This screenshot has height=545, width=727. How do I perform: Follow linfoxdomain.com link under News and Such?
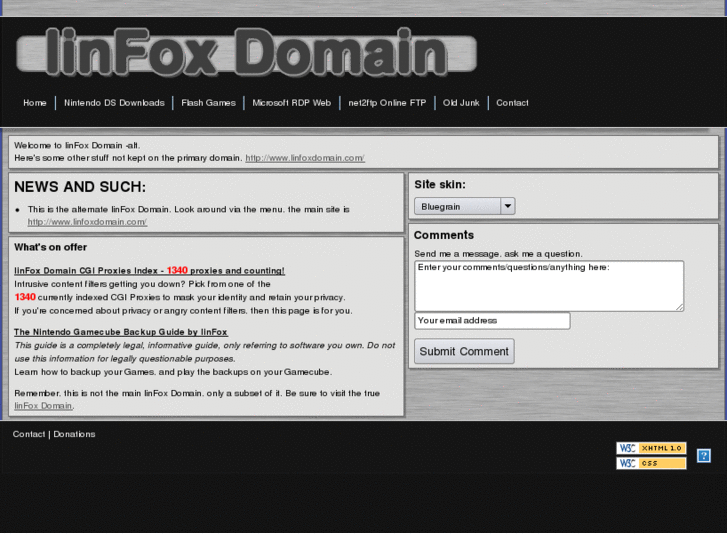click(87, 222)
